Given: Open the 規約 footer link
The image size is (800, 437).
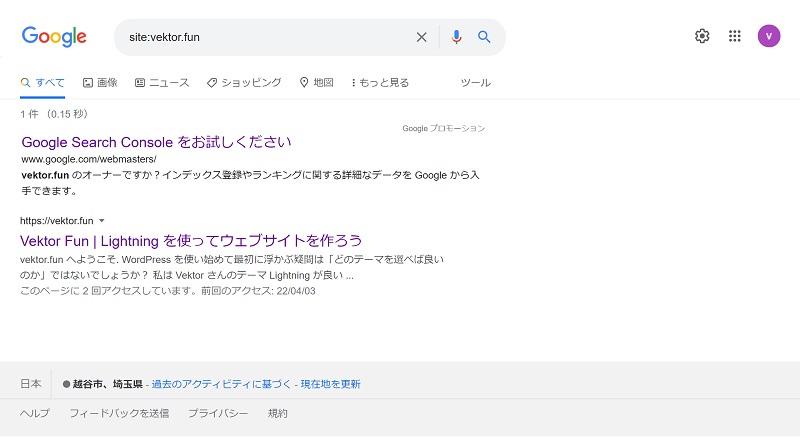Looking at the screenshot, I should click(278, 413).
